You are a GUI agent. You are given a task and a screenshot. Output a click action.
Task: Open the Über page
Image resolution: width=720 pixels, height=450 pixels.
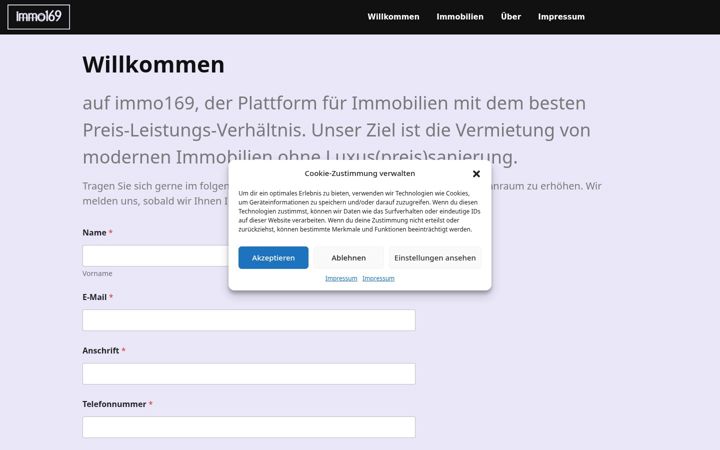pos(511,17)
